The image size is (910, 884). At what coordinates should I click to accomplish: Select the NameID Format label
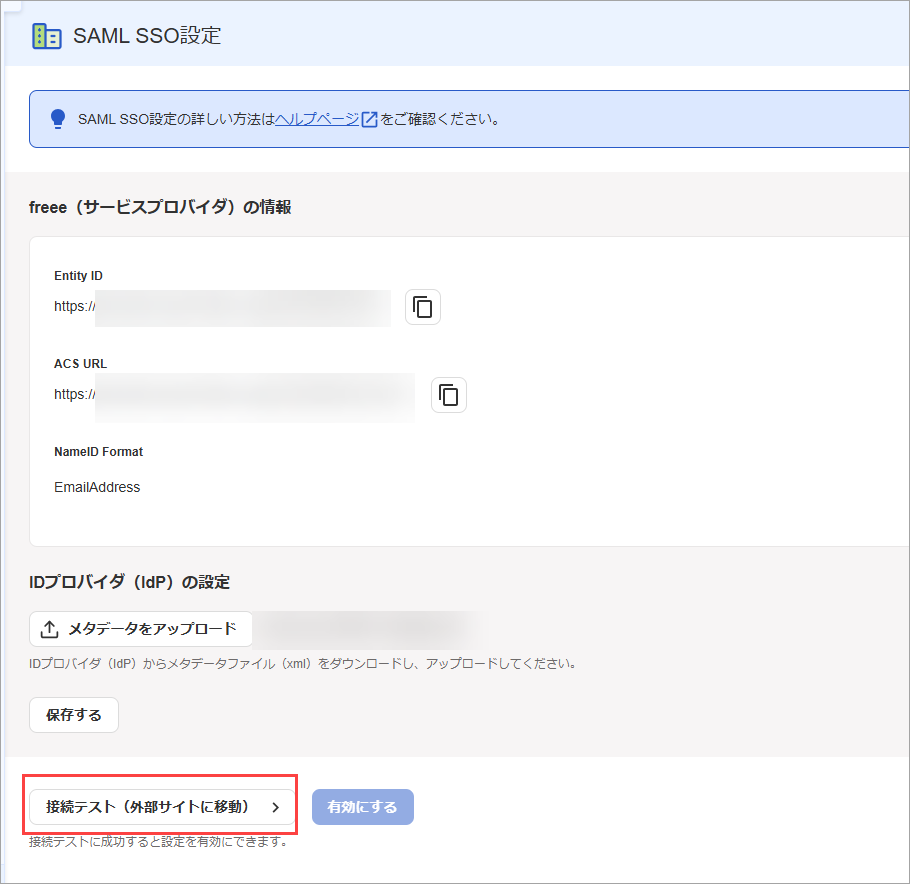(x=99, y=452)
